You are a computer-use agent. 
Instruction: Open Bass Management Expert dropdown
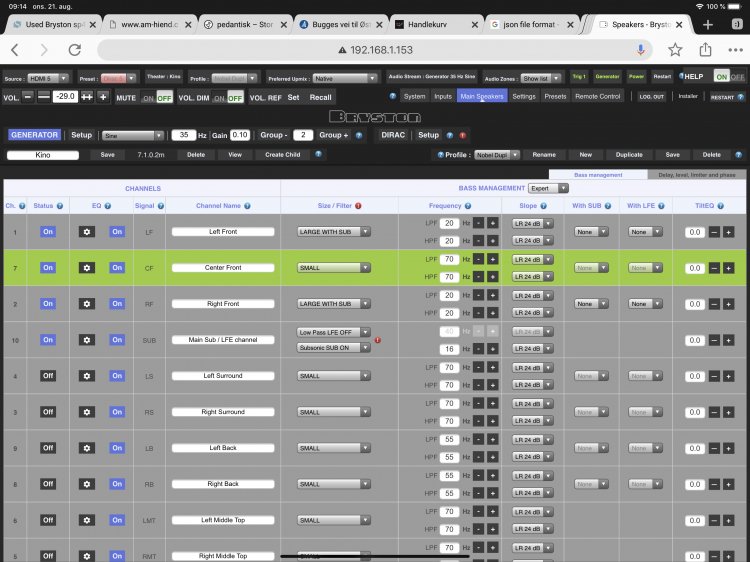548,188
